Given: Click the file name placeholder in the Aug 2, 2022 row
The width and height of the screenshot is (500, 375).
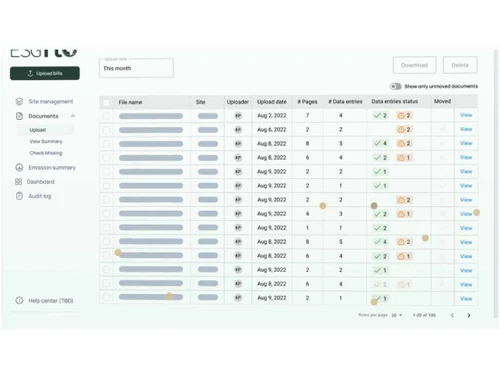Looking at the screenshot, I should point(151,116).
